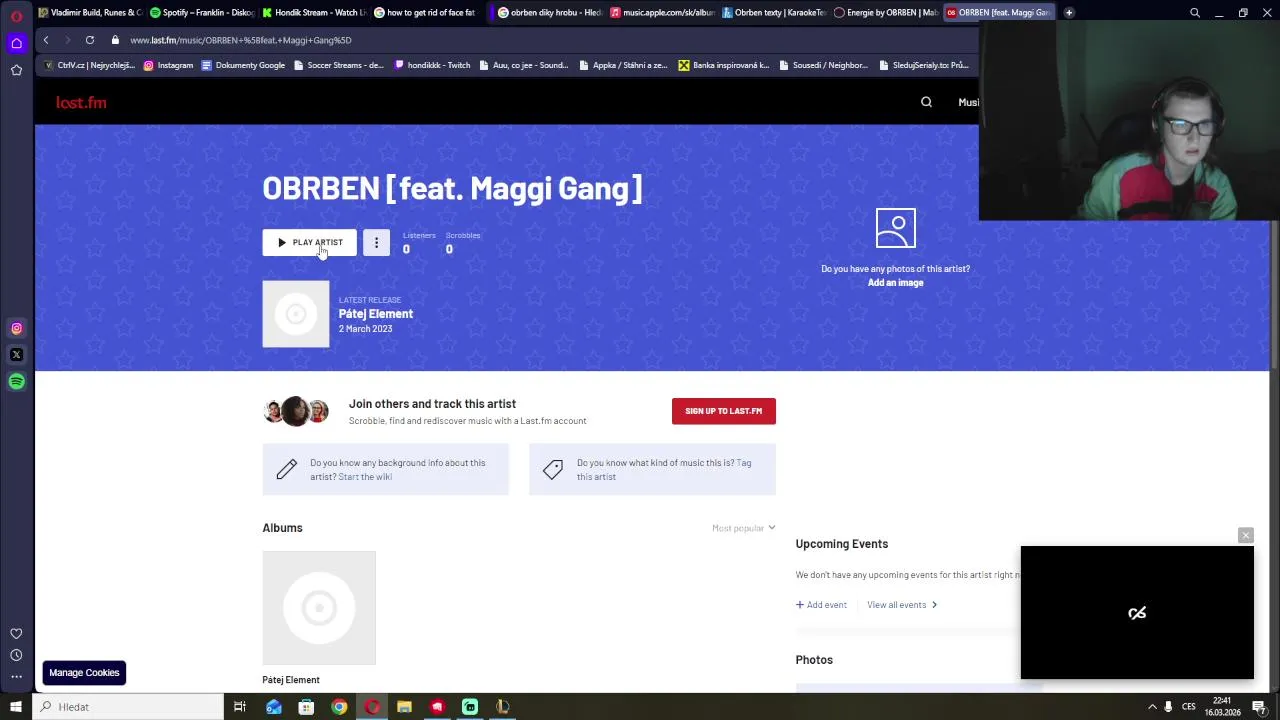The width and height of the screenshot is (1280, 720).
Task: Click the Manage Cookies button
Action: click(x=84, y=673)
